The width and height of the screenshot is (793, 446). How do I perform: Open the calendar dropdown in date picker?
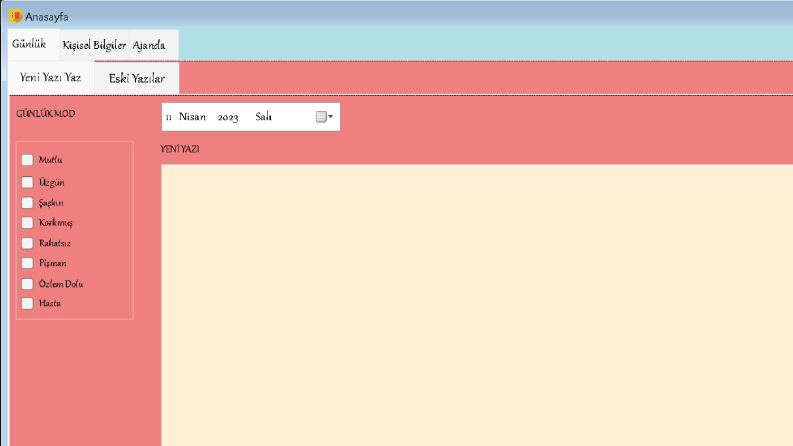point(324,117)
